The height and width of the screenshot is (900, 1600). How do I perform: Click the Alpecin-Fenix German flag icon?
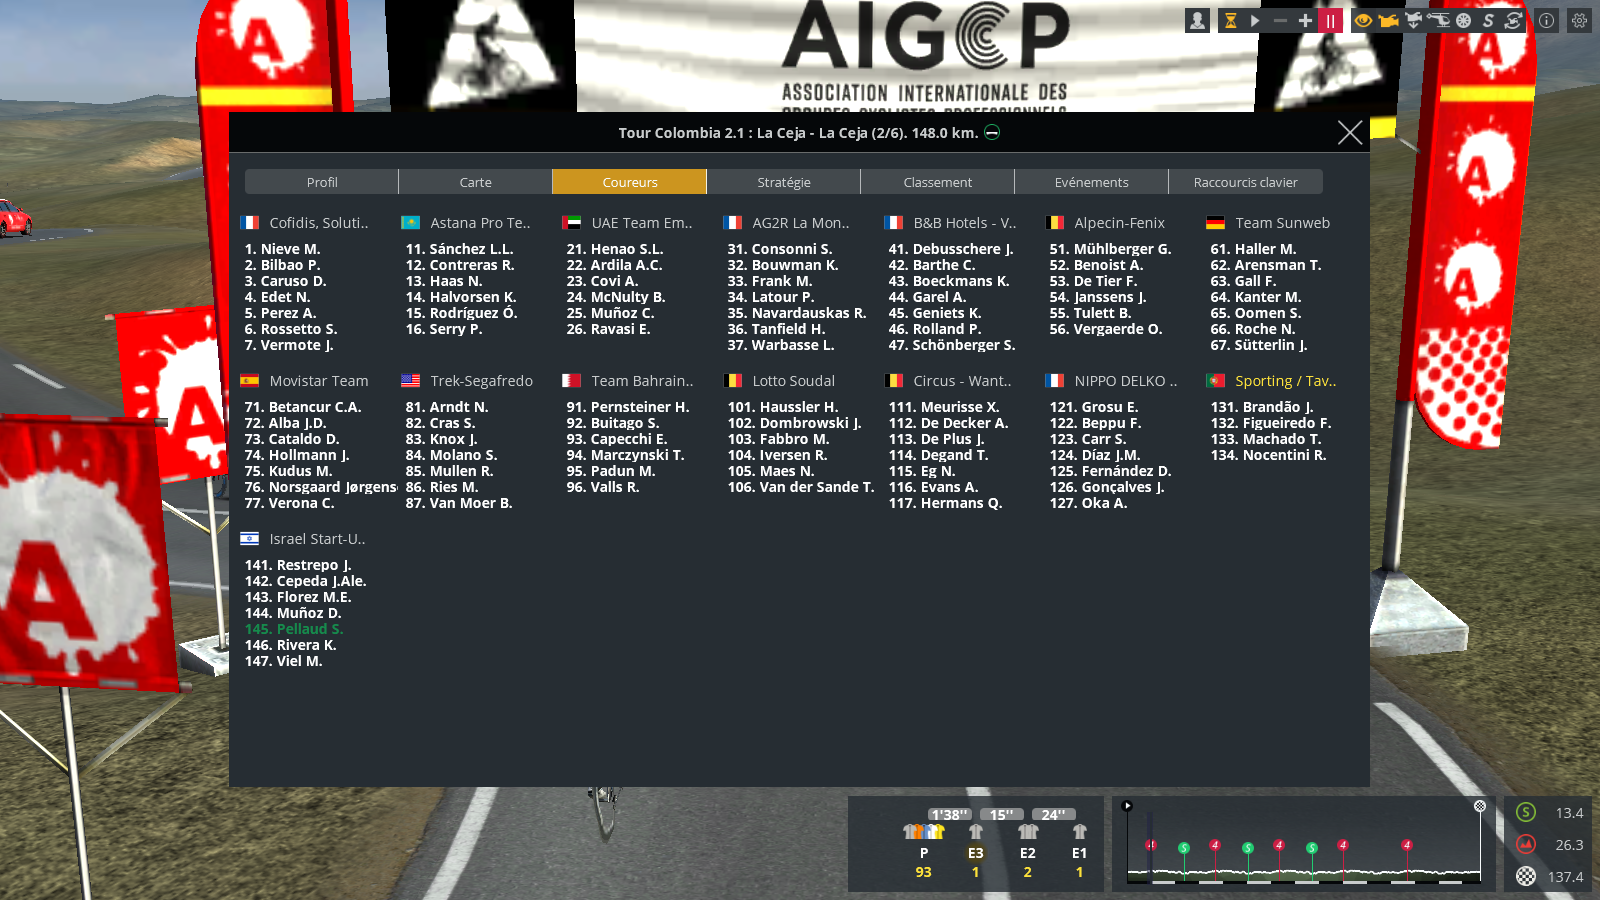(1055, 223)
